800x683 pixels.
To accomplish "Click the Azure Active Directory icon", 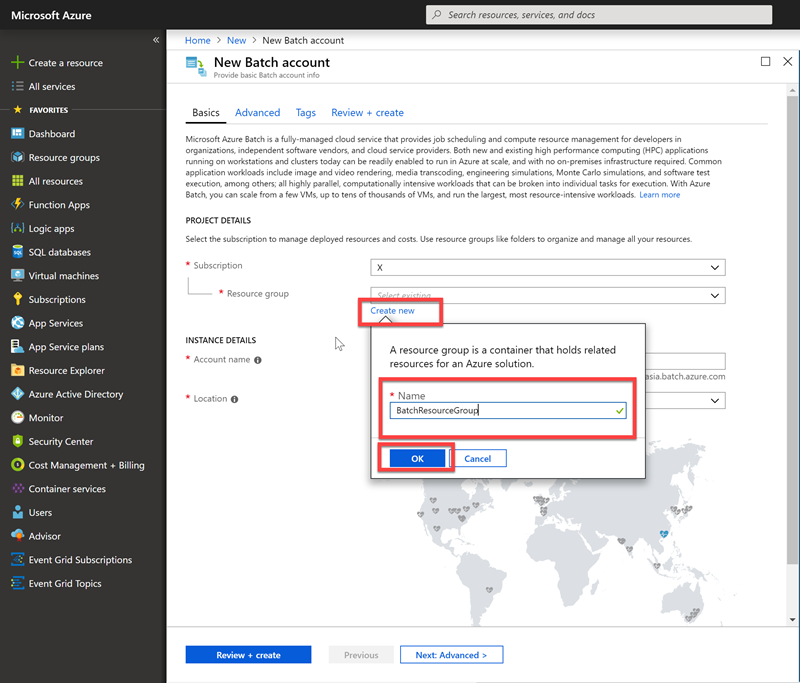I will 17,394.
